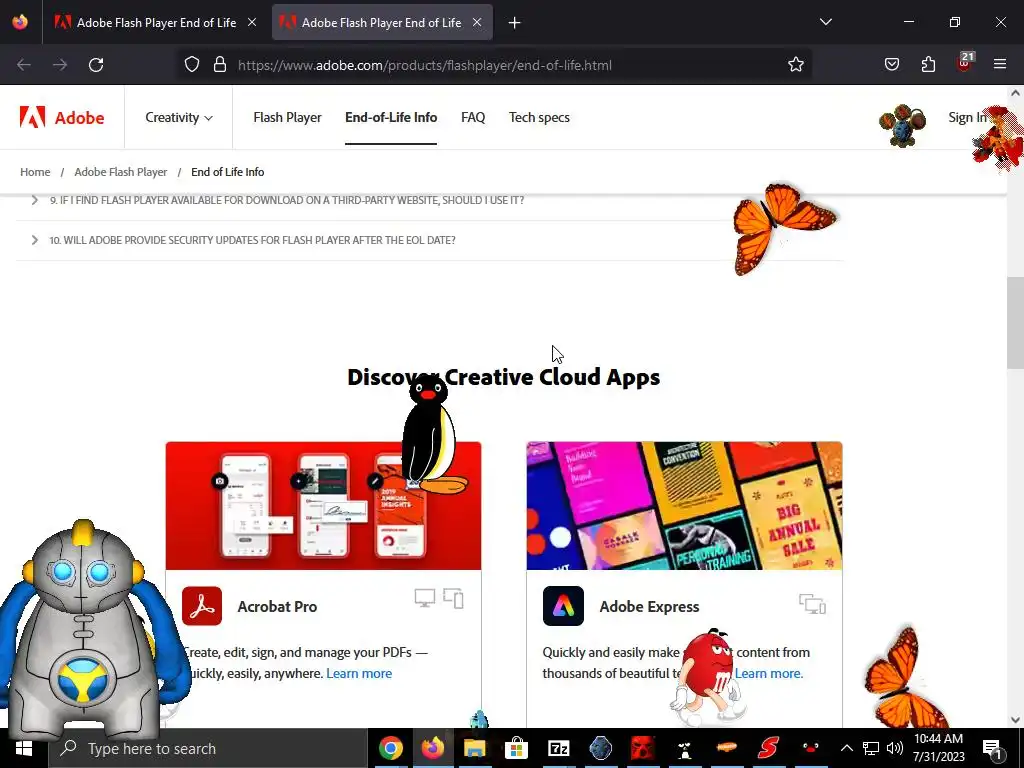The image size is (1024, 768).
Task: Click the browser forward arrow
Action: click(60, 65)
